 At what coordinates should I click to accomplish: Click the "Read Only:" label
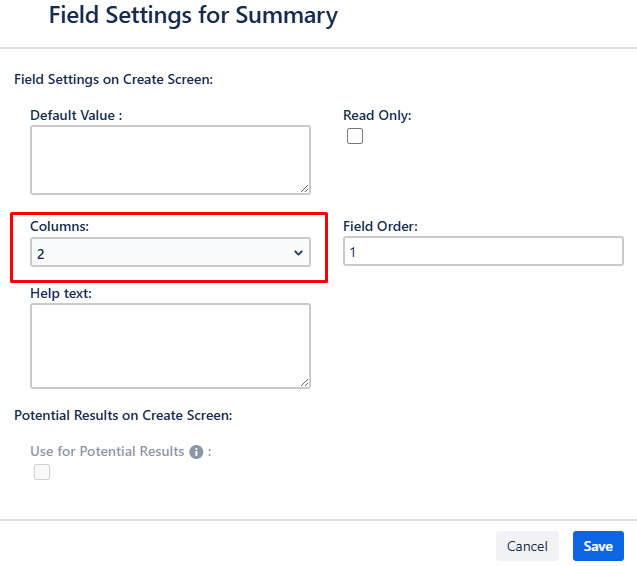click(377, 115)
